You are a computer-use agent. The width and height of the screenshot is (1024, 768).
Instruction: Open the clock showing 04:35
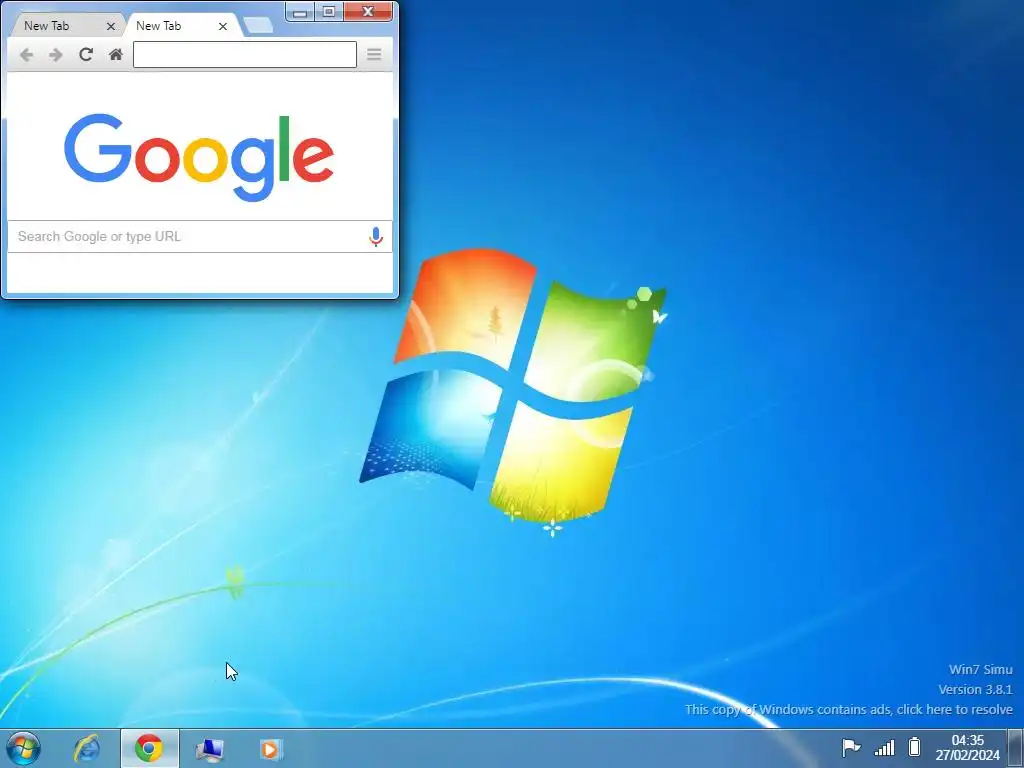pos(967,748)
